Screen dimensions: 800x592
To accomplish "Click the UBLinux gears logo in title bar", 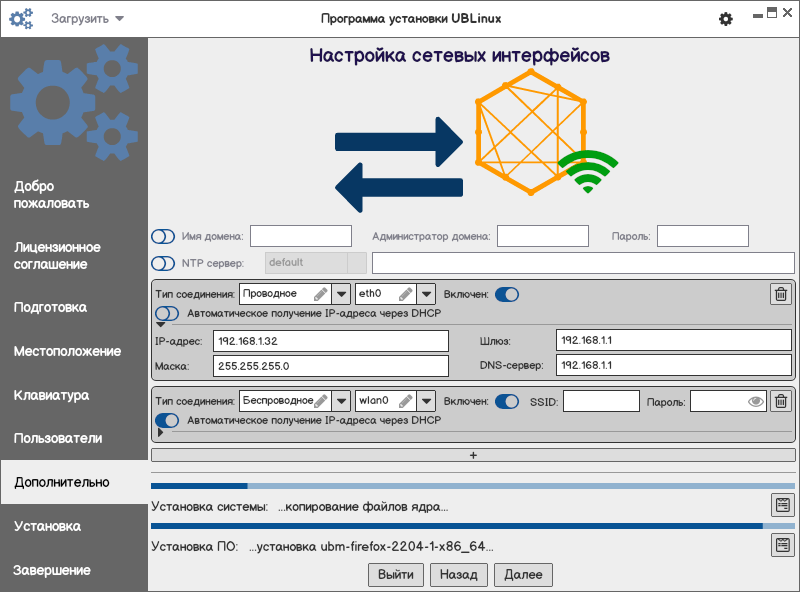I will tap(21, 18).
